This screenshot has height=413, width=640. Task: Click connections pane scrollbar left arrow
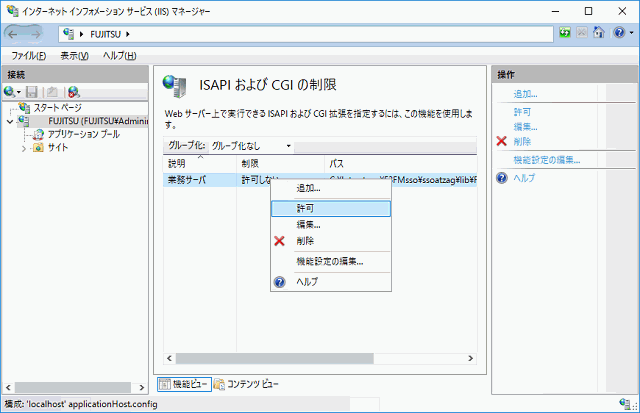click(8, 387)
